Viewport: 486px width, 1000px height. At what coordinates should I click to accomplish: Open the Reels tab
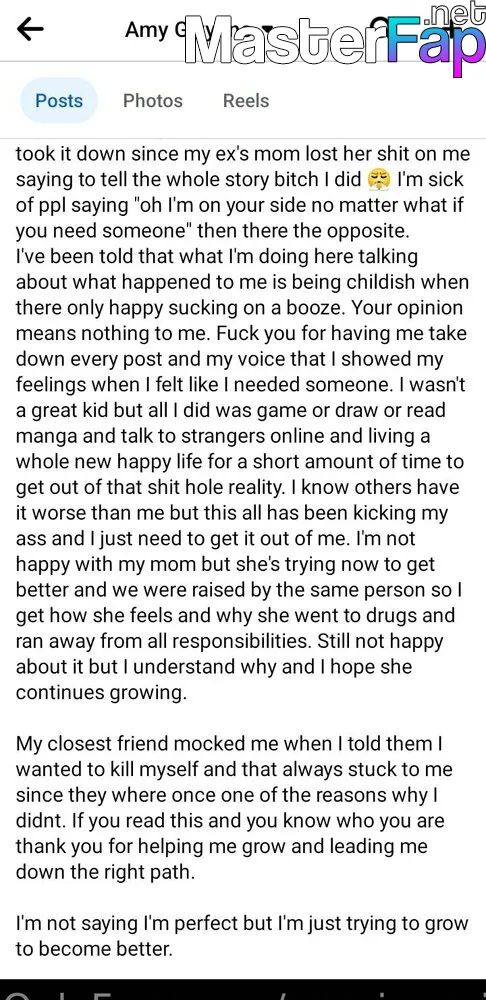[x=246, y=100]
